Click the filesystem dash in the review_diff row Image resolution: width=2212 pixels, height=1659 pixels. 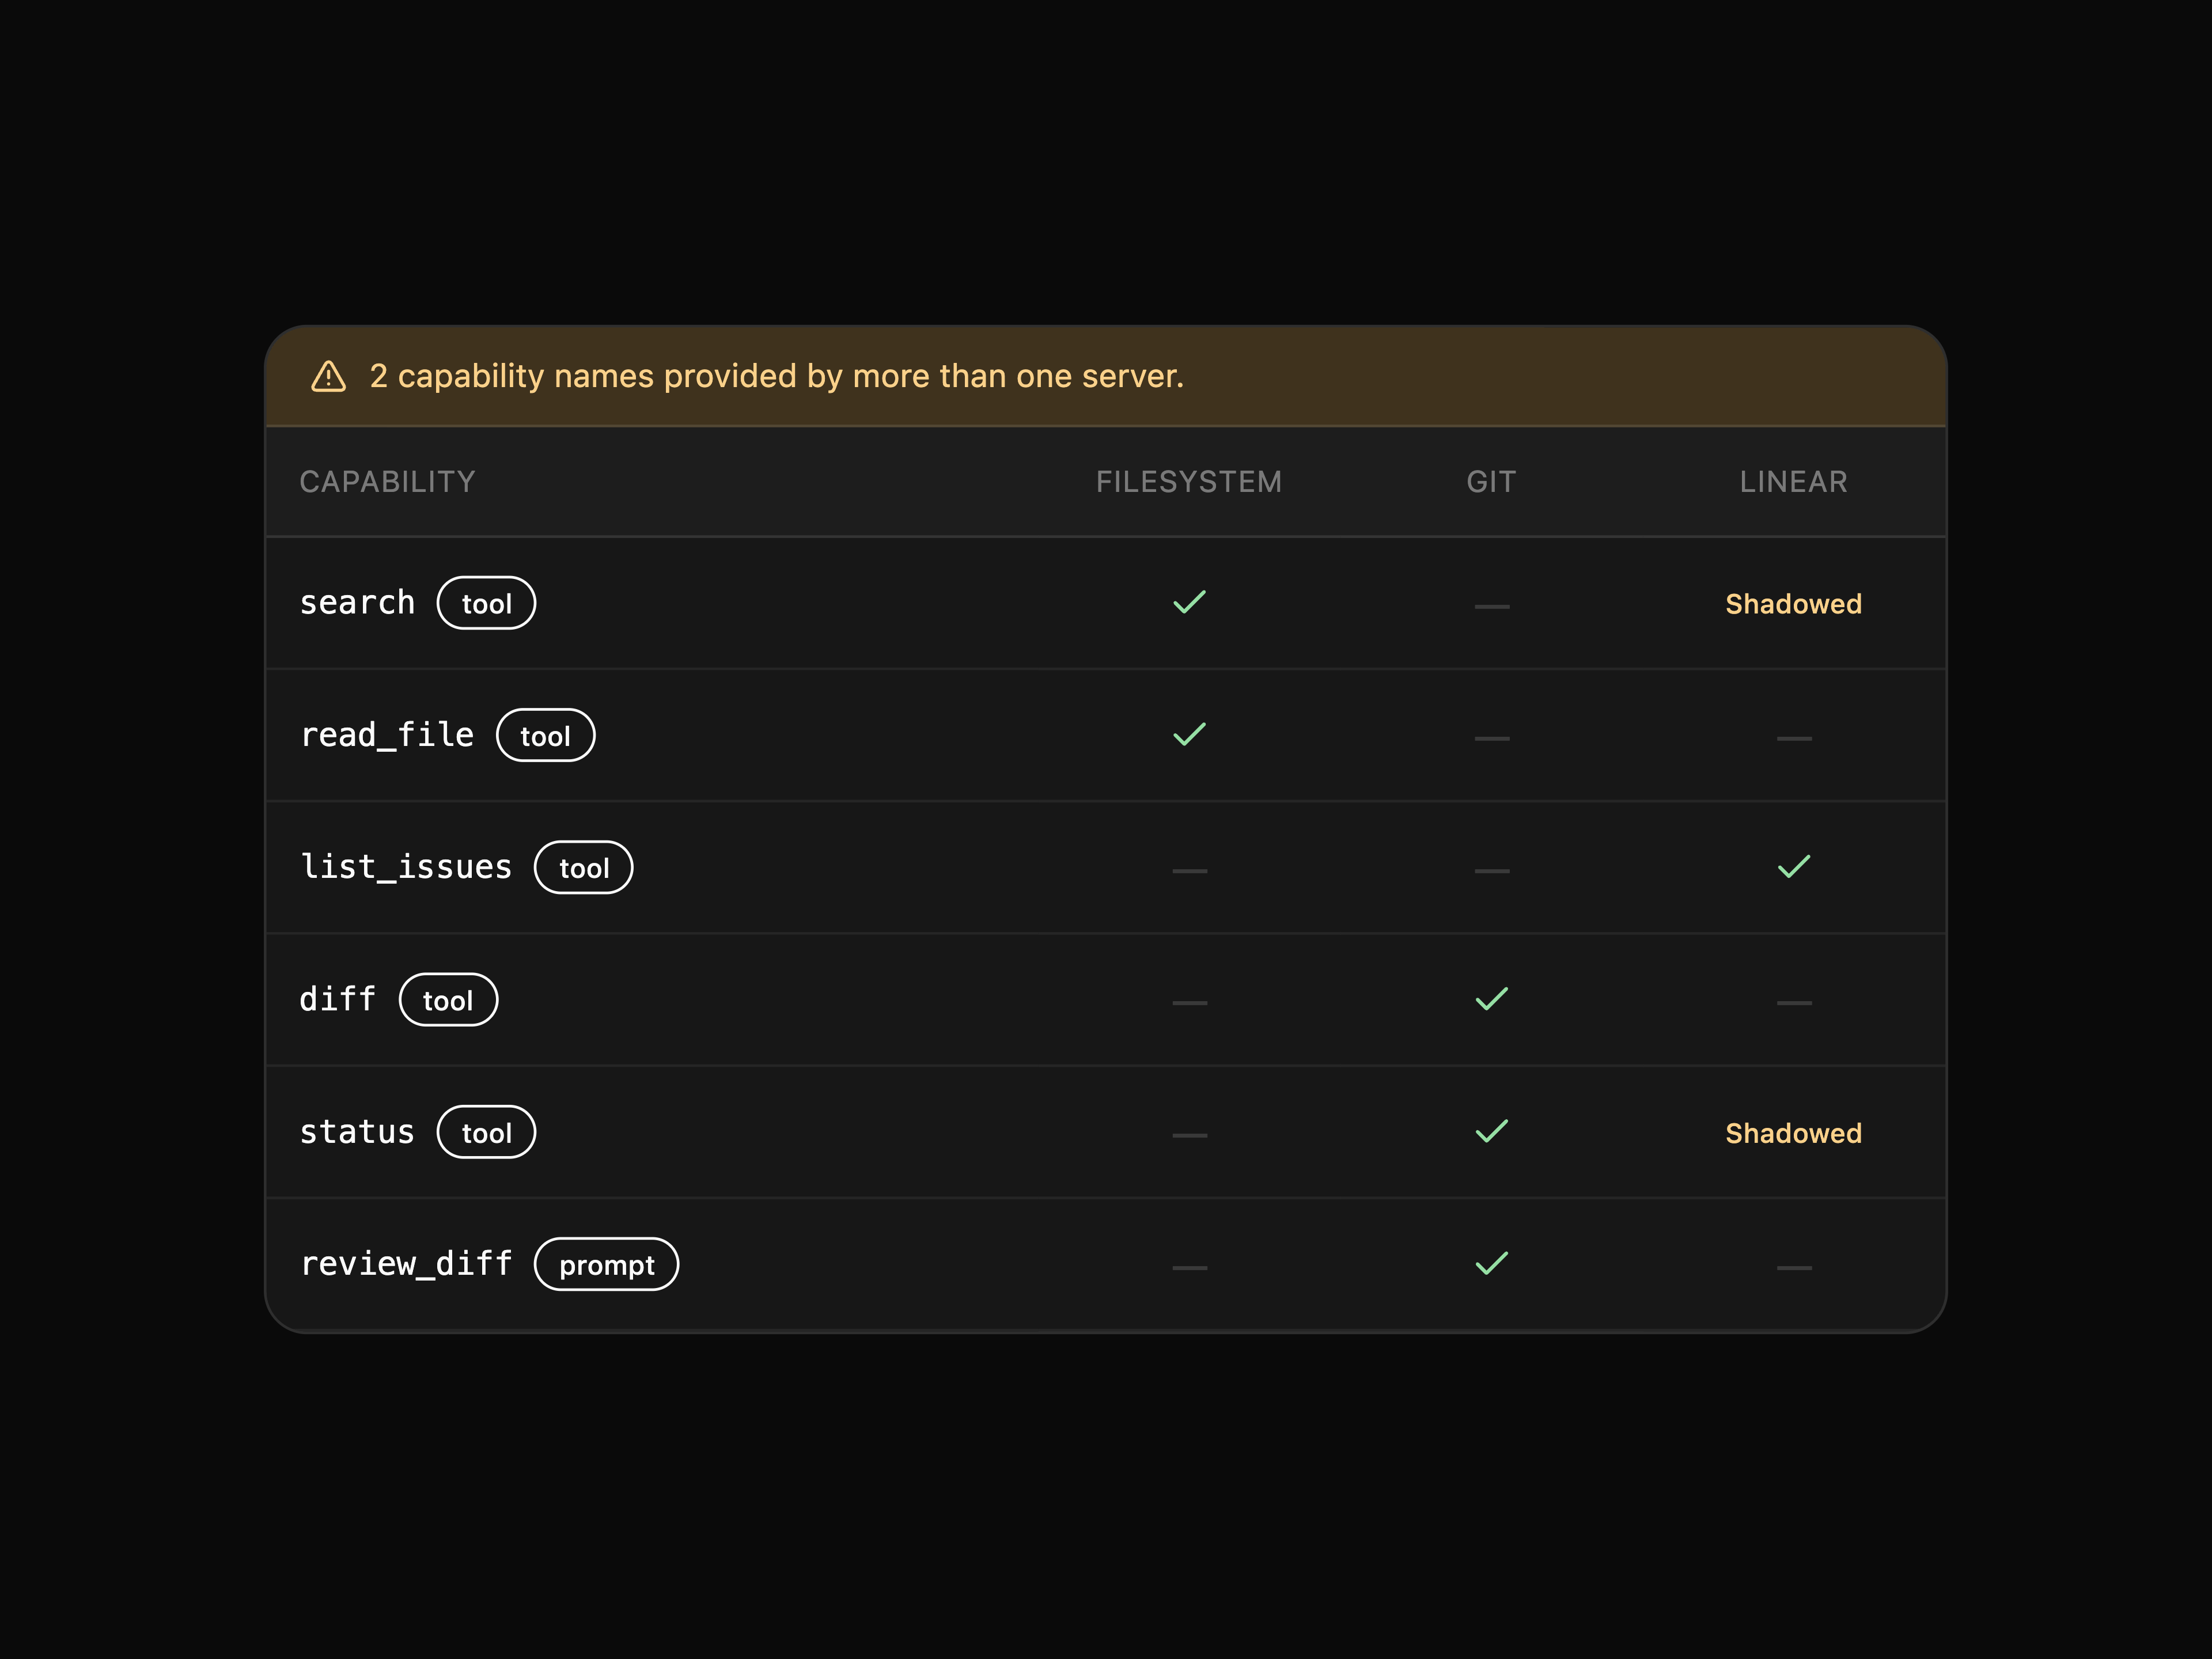[1189, 1268]
